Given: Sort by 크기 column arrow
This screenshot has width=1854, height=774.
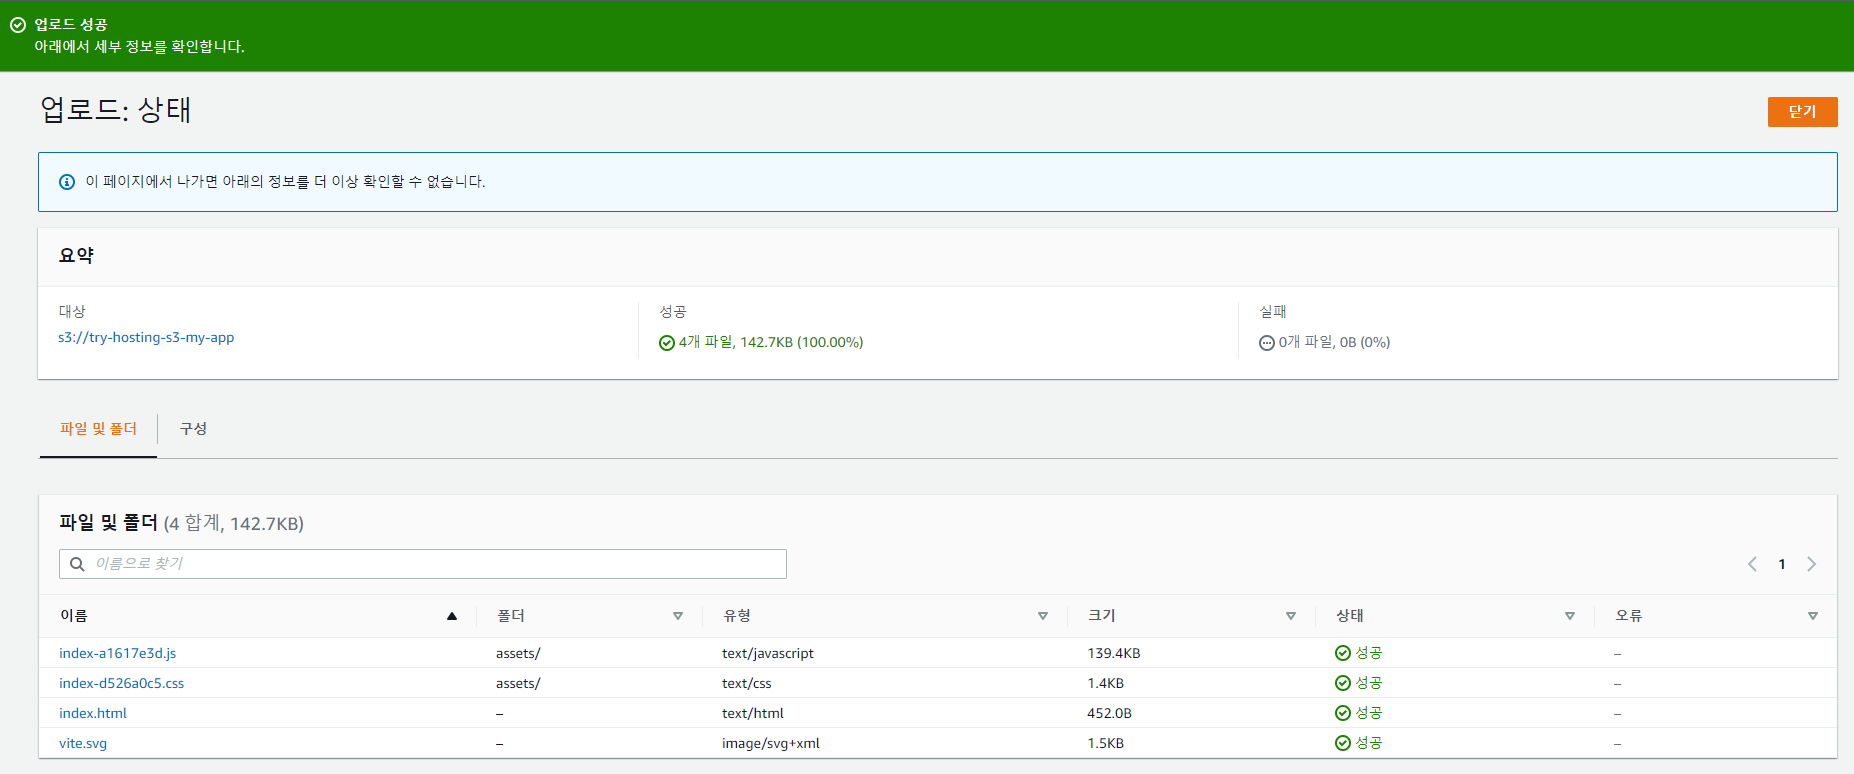Looking at the screenshot, I should click(x=1291, y=616).
